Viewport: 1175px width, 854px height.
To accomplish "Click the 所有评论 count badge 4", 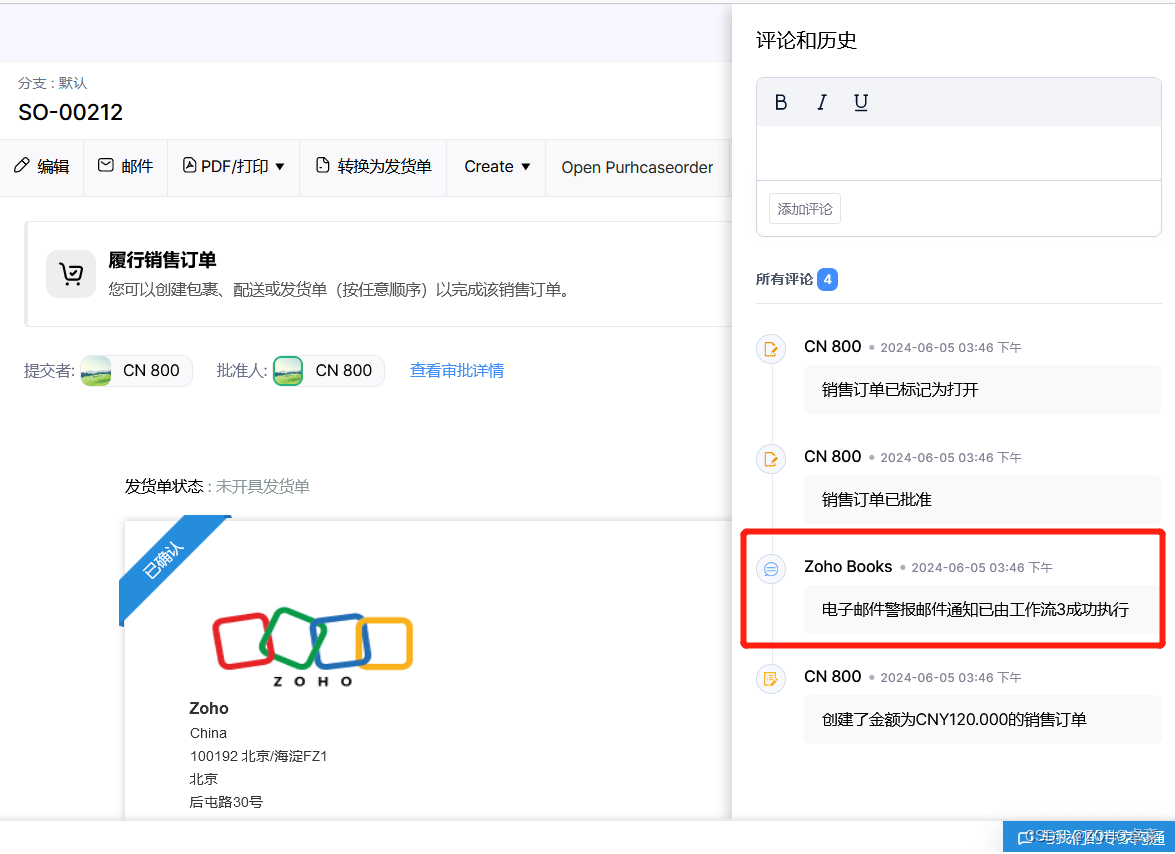I will coord(827,279).
